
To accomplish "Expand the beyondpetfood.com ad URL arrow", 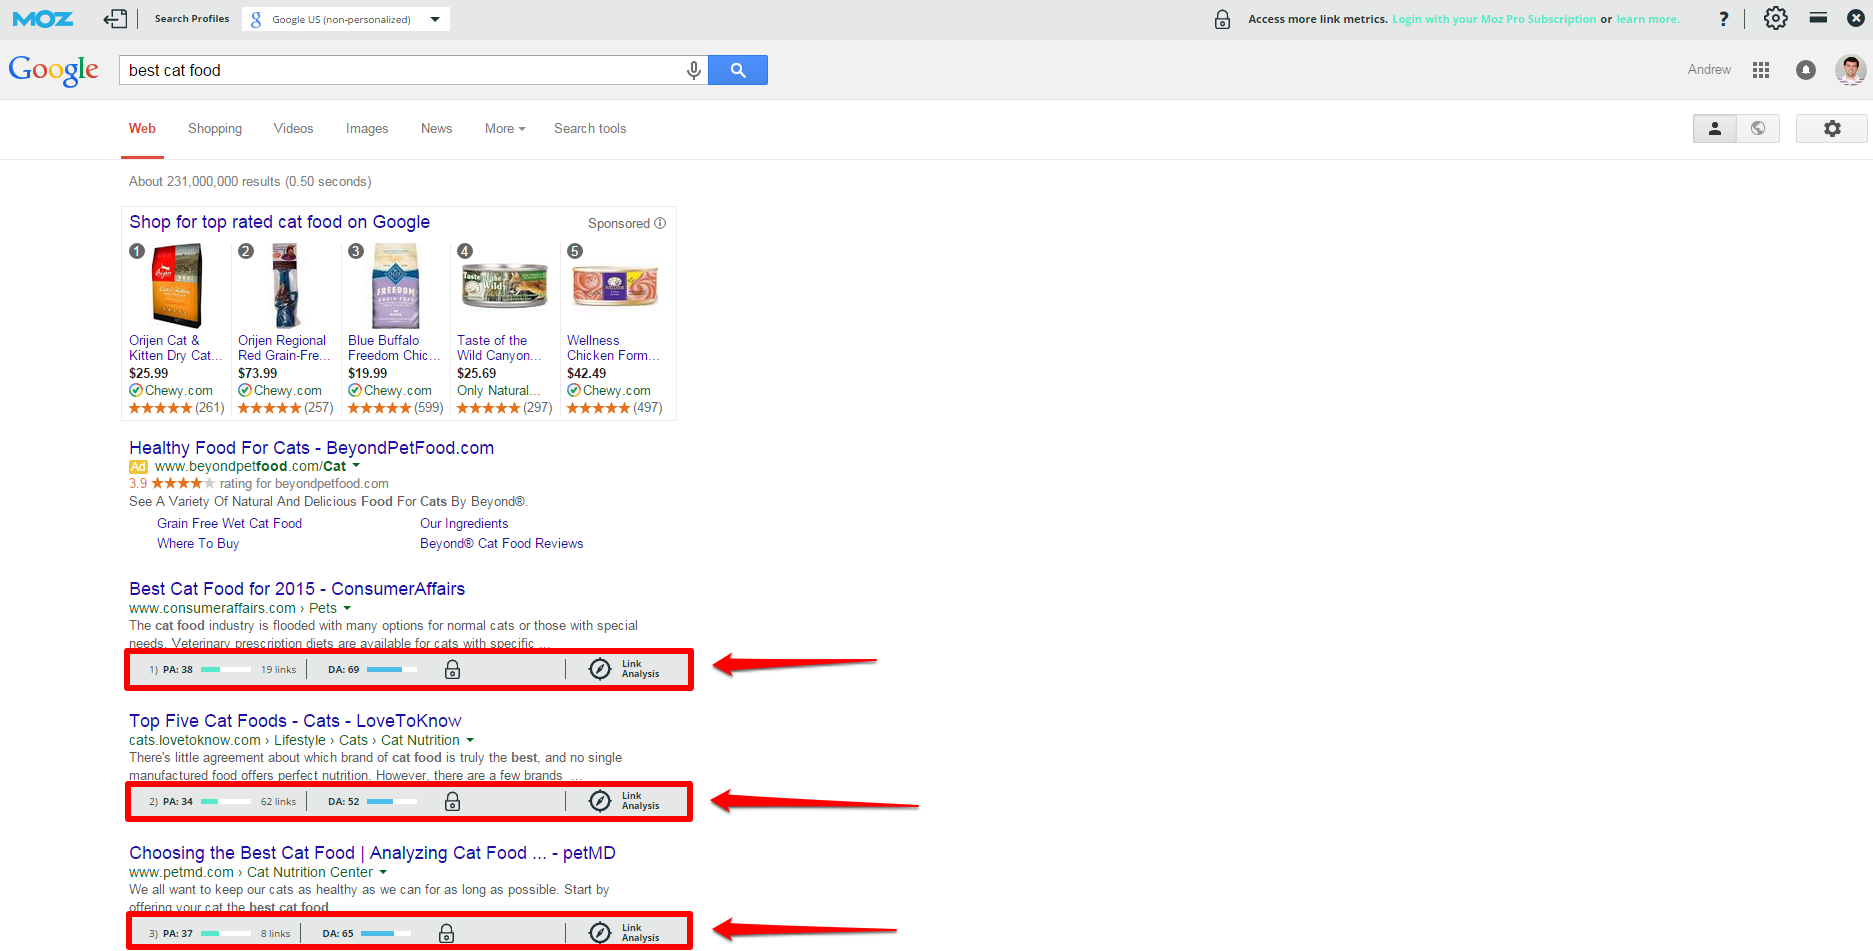I will (356, 466).
